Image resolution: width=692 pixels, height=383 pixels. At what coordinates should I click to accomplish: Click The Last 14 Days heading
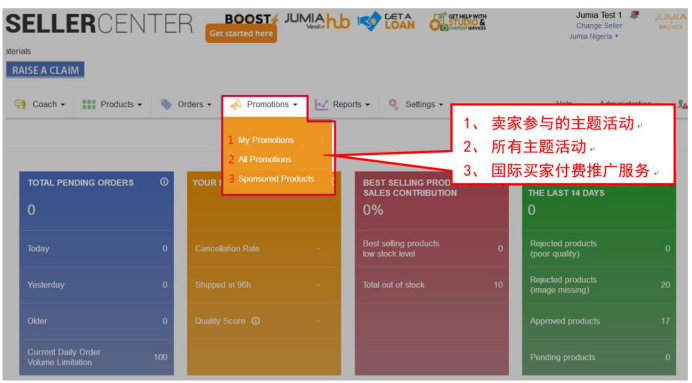click(566, 193)
